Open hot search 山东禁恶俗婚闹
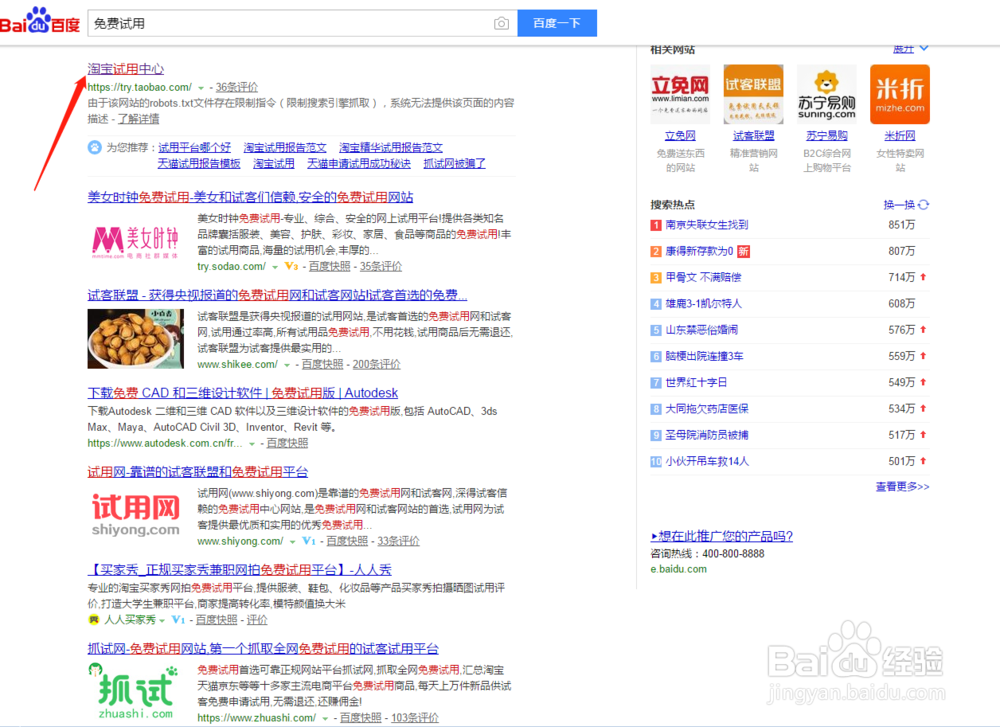Image resolution: width=1000 pixels, height=727 pixels. click(702, 330)
